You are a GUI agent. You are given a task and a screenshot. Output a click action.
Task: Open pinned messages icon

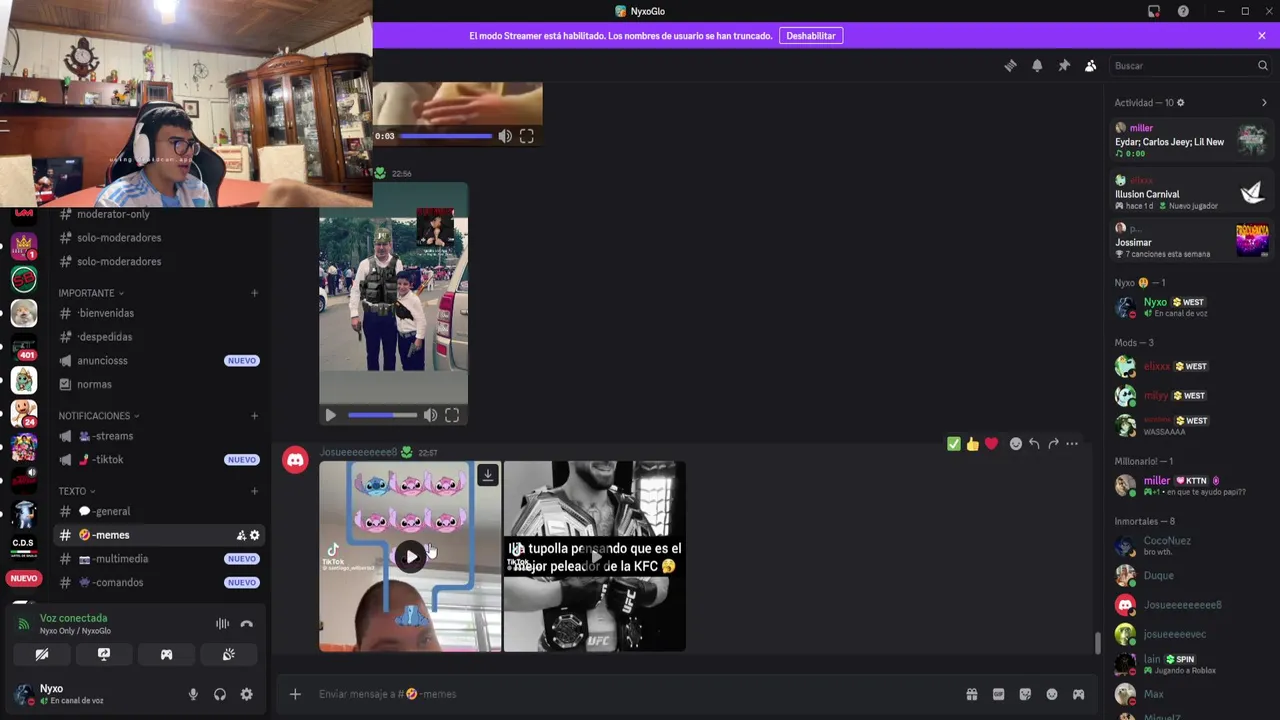(x=1064, y=66)
